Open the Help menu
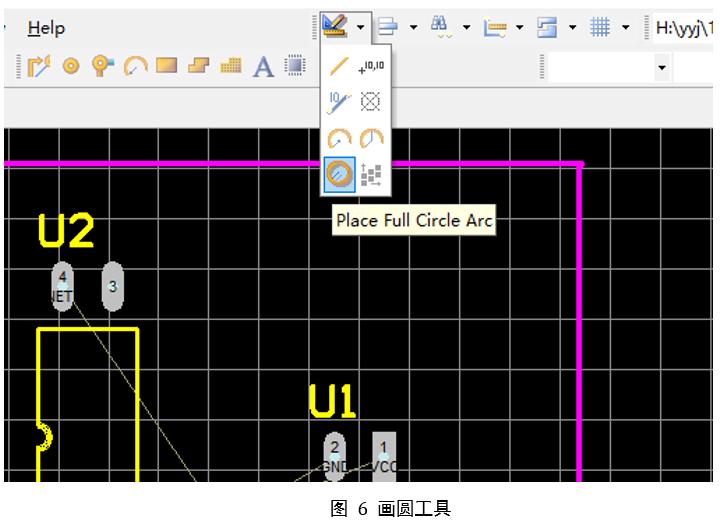720x530 pixels. (46, 28)
